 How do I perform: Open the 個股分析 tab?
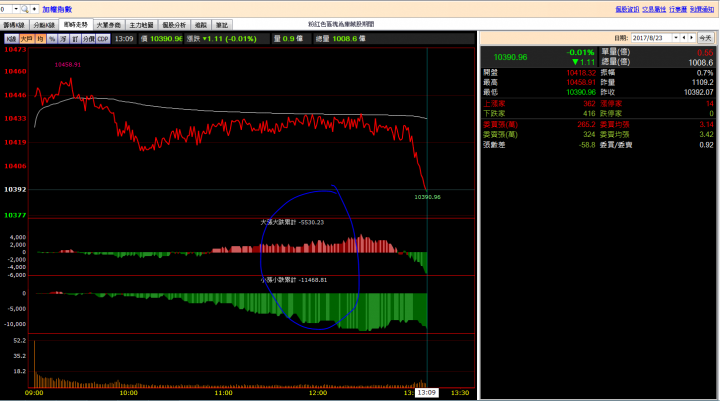click(x=174, y=25)
